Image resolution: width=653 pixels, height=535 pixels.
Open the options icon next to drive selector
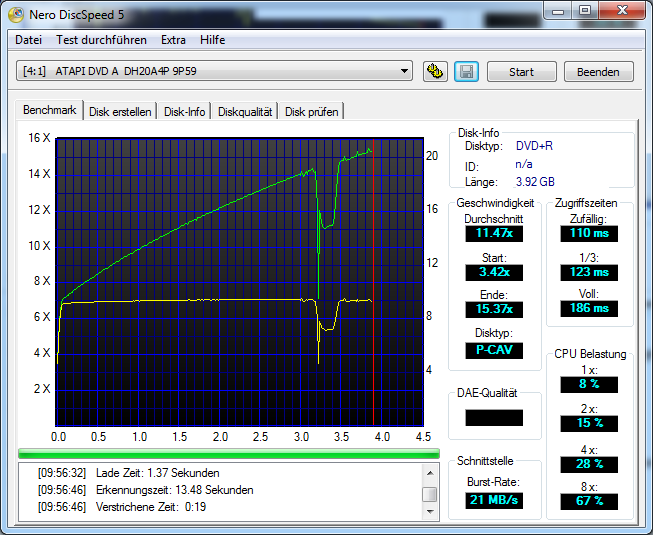point(435,72)
